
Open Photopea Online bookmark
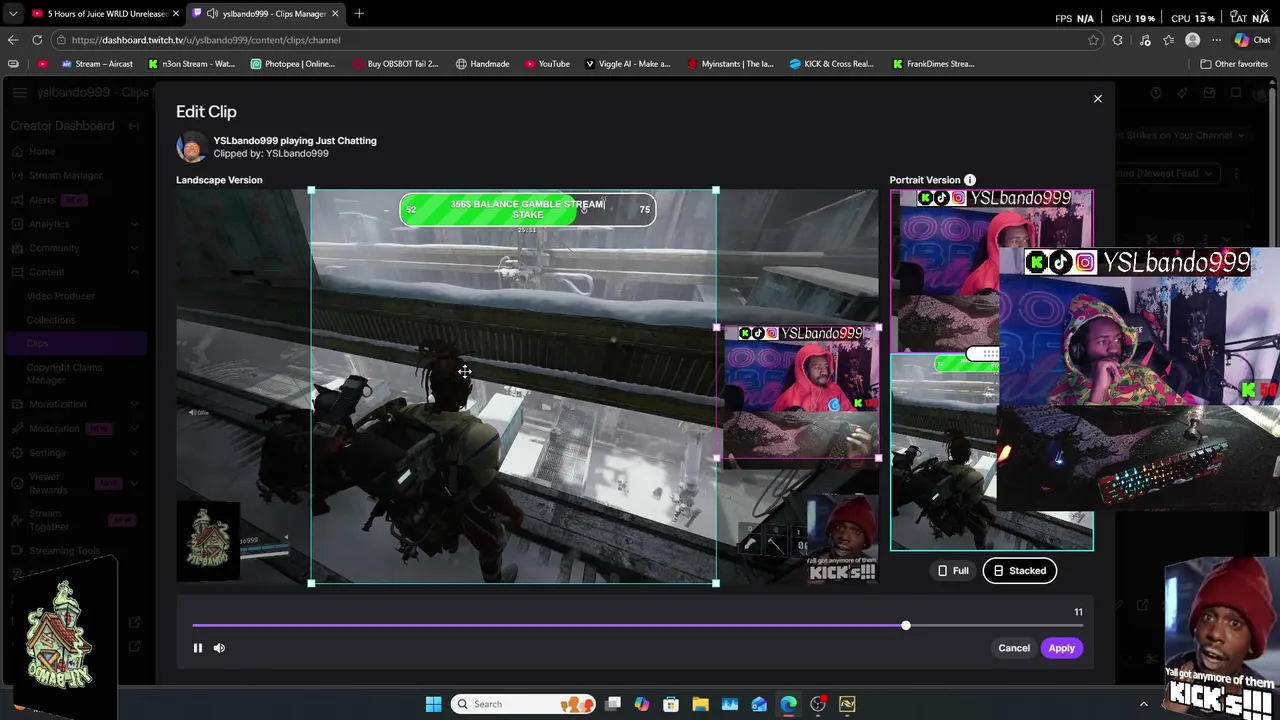[x=293, y=64]
